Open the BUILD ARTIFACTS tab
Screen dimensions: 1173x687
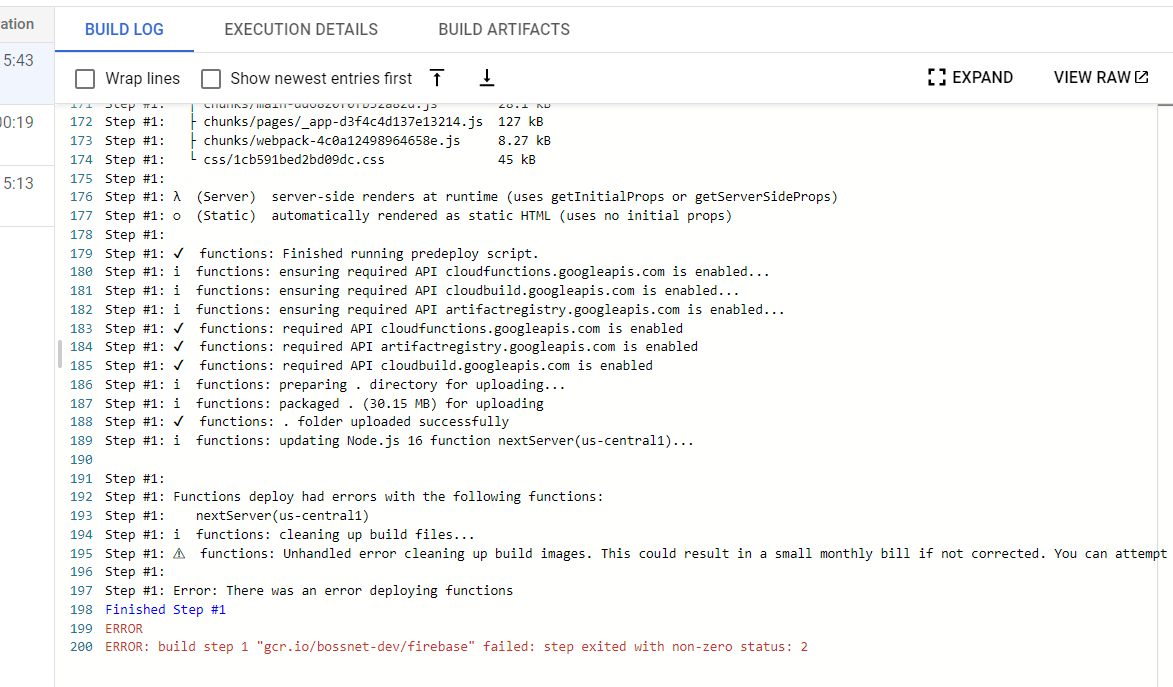[504, 29]
